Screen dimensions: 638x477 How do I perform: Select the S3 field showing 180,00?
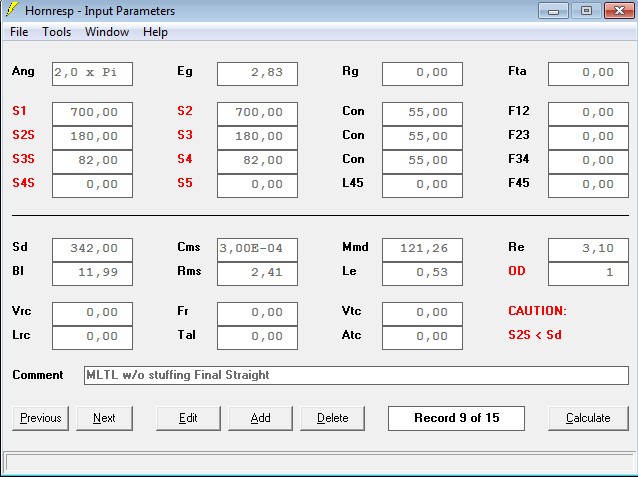tap(257, 138)
